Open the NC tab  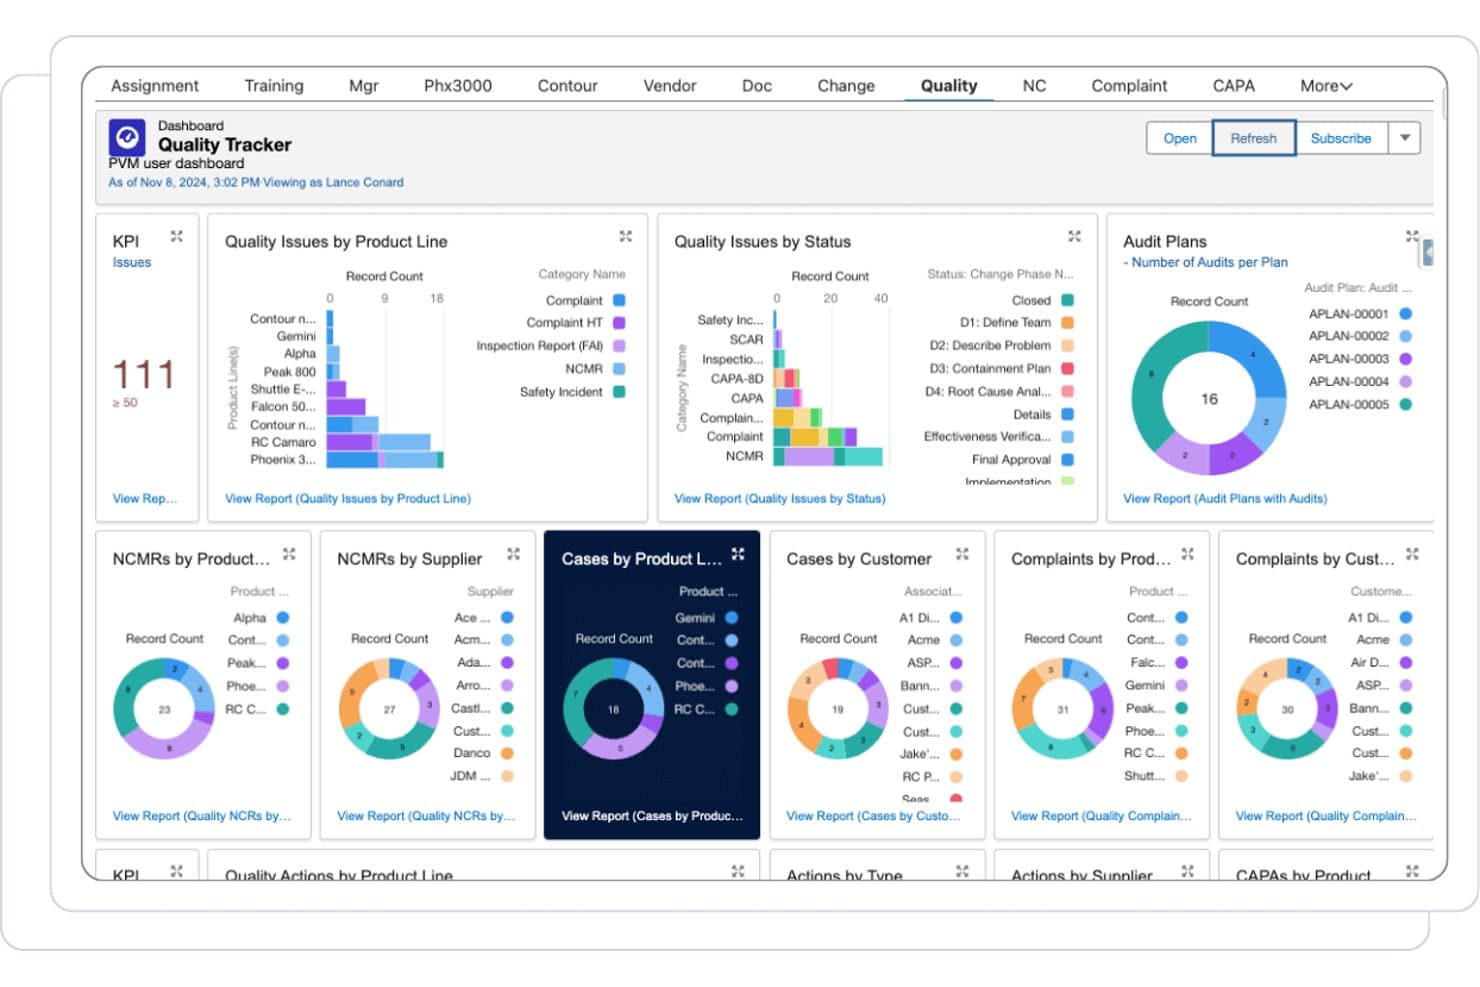1035,86
